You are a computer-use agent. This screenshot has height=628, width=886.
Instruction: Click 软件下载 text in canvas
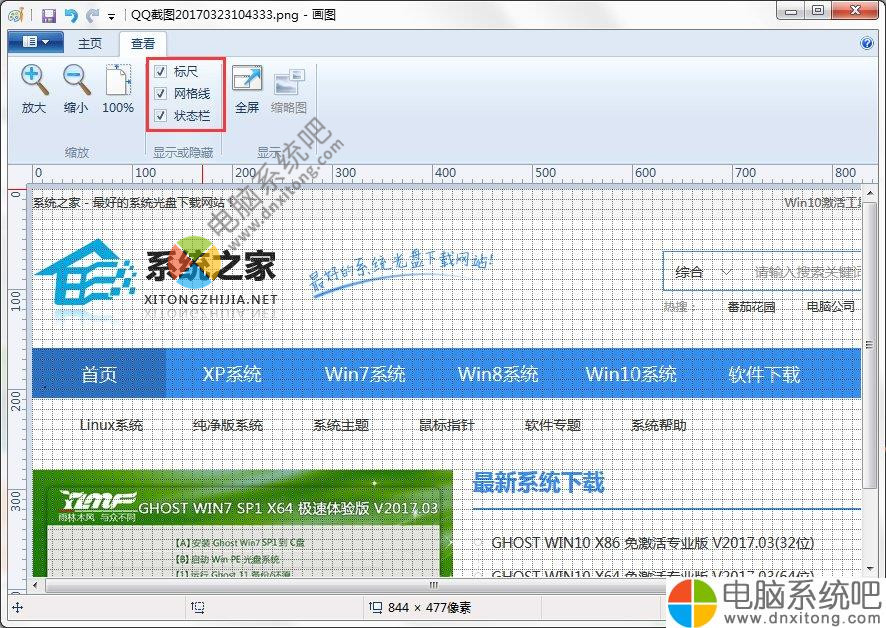[x=764, y=374]
